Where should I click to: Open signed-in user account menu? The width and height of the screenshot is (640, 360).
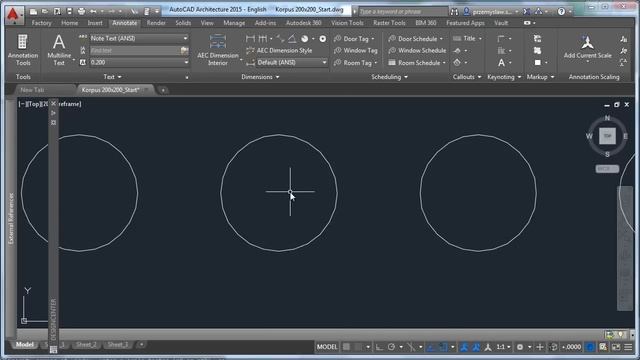click(491, 12)
